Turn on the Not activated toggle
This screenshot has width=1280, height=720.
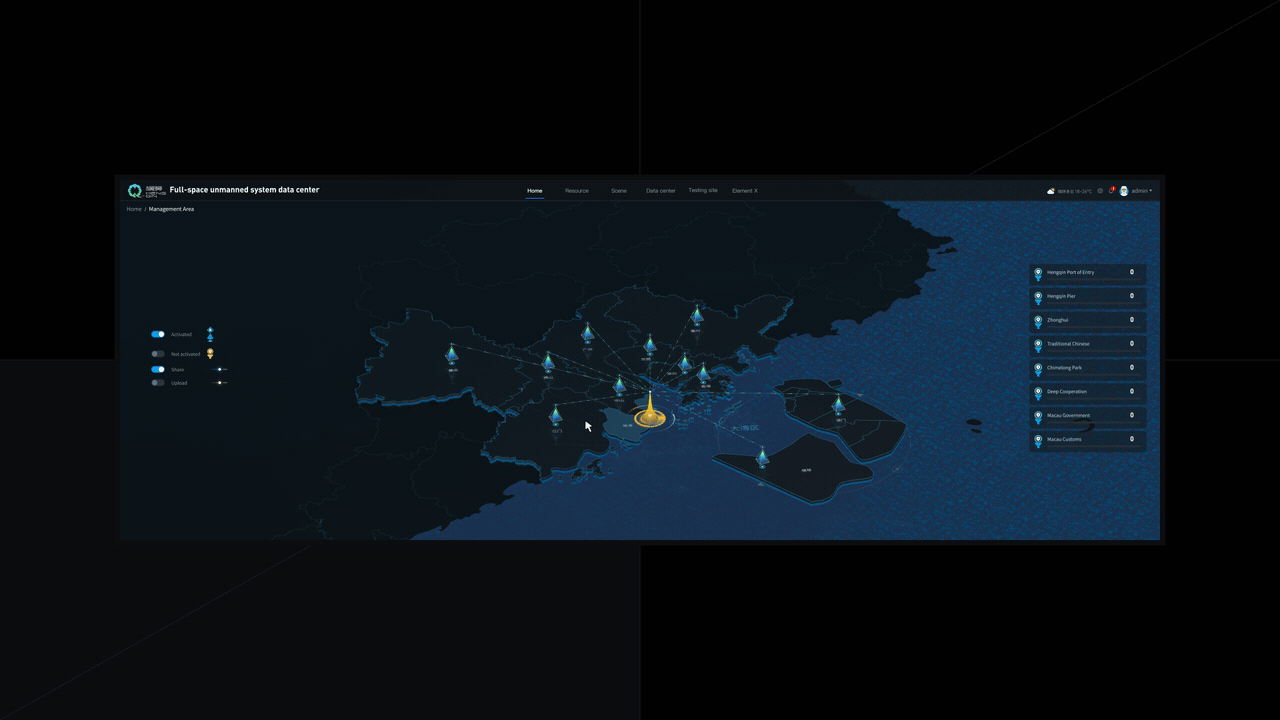158,354
